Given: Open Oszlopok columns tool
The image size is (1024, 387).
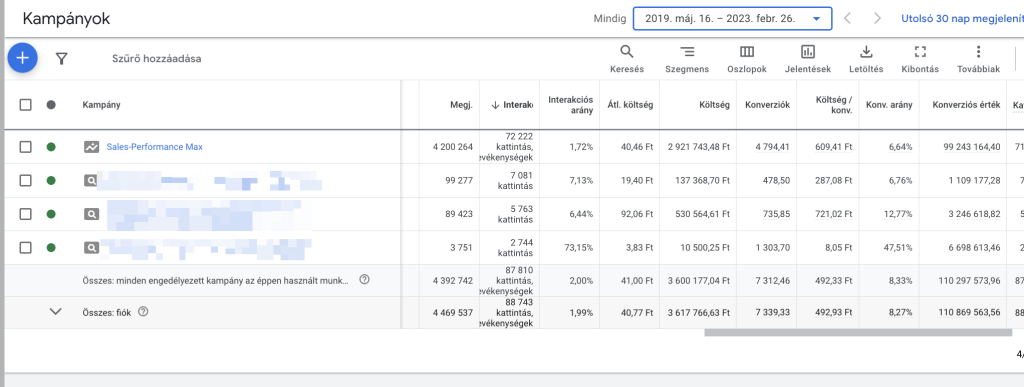Looking at the screenshot, I should (x=746, y=59).
